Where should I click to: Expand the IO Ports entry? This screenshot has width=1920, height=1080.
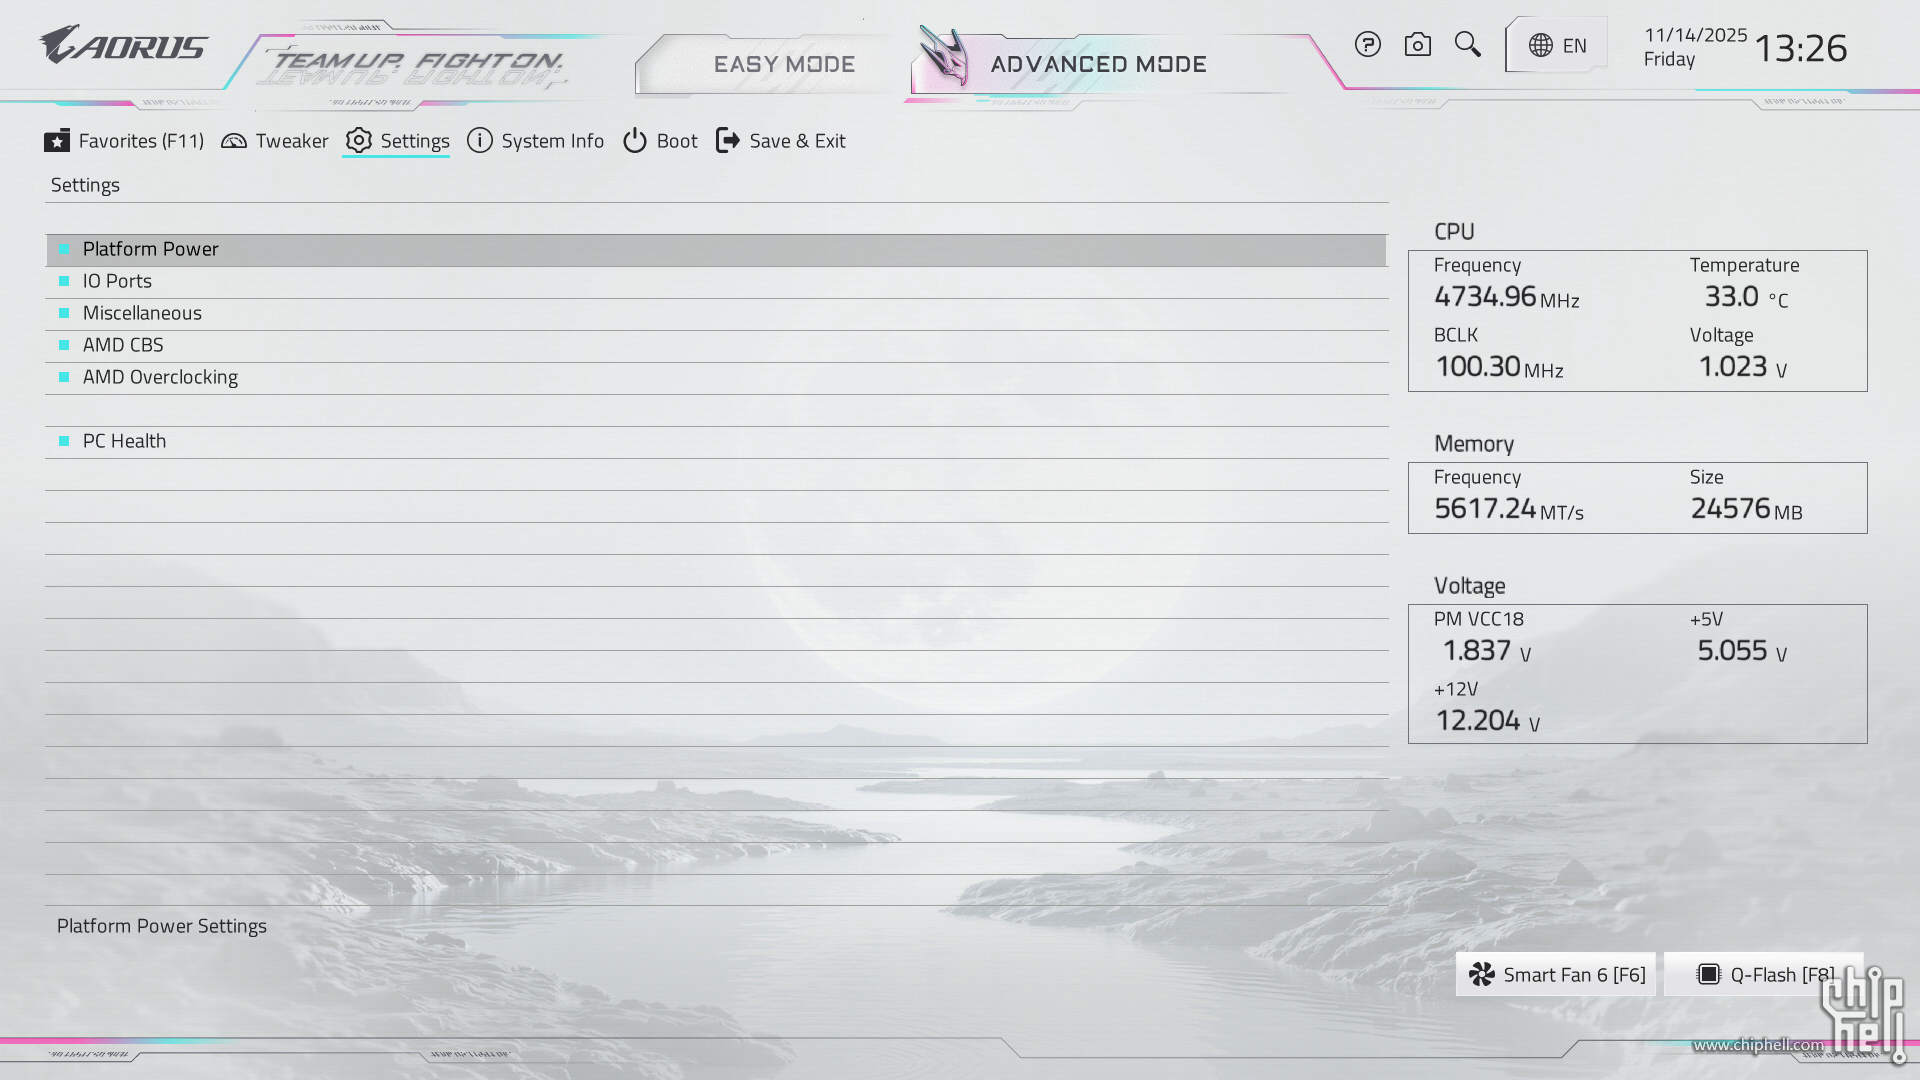pyautogui.click(x=117, y=281)
